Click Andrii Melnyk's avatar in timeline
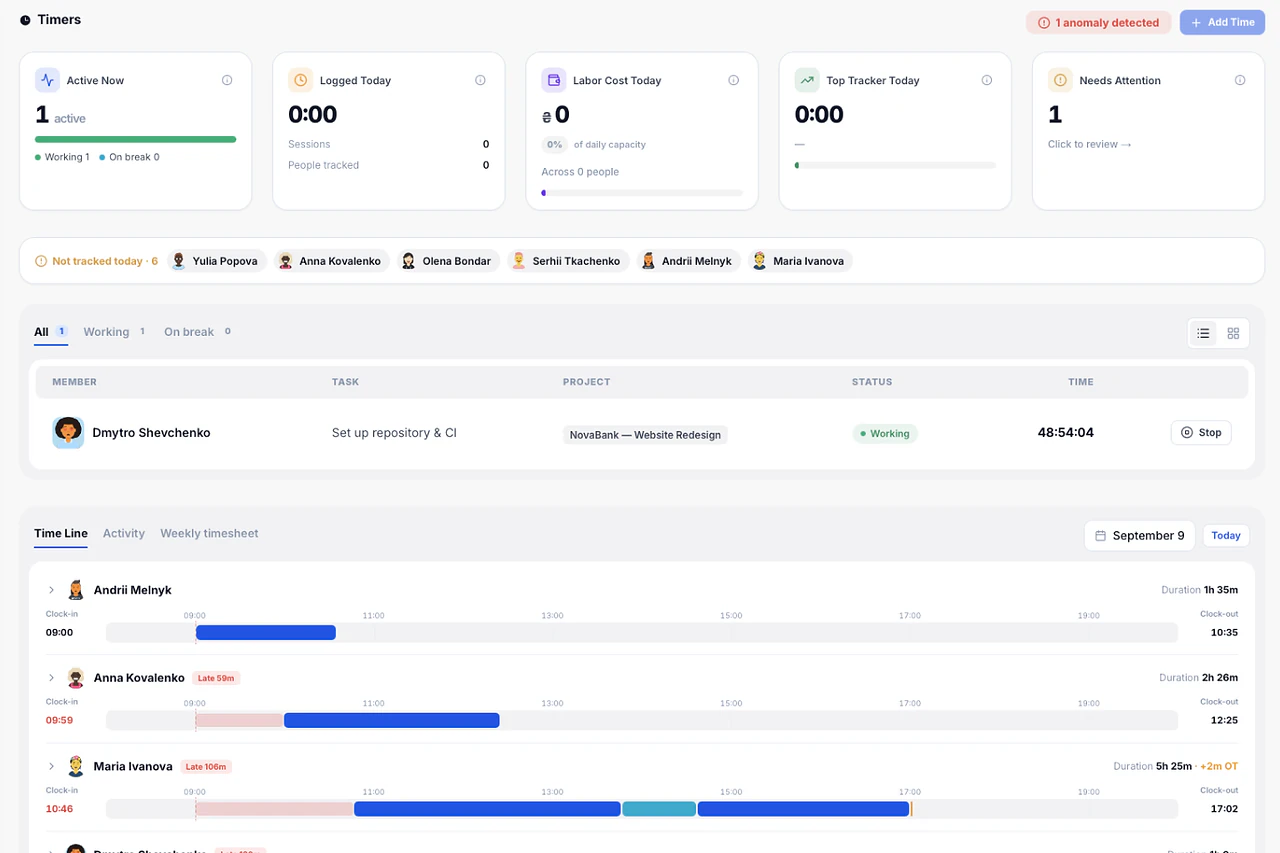This screenshot has height=853, width=1280. [76, 590]
